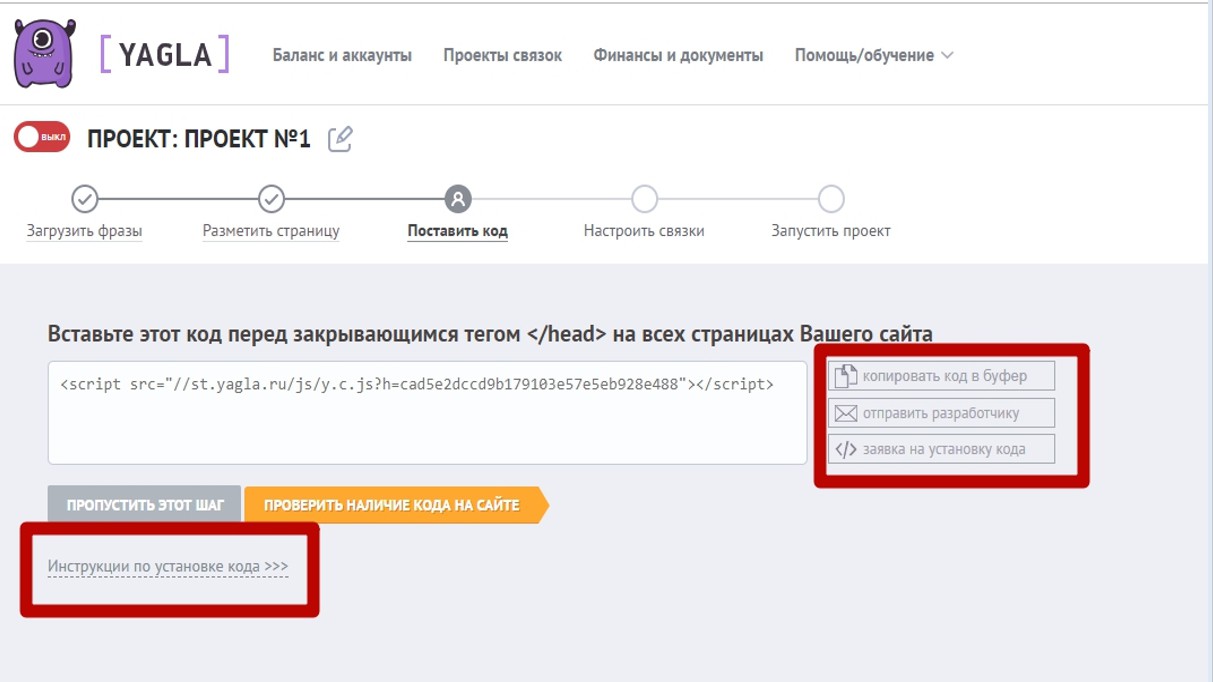Screen dimensions: 1213x682
Task: Click the checkmark circle above Разметить страницу
Action: pyautogui.click(x=271, y=199)
